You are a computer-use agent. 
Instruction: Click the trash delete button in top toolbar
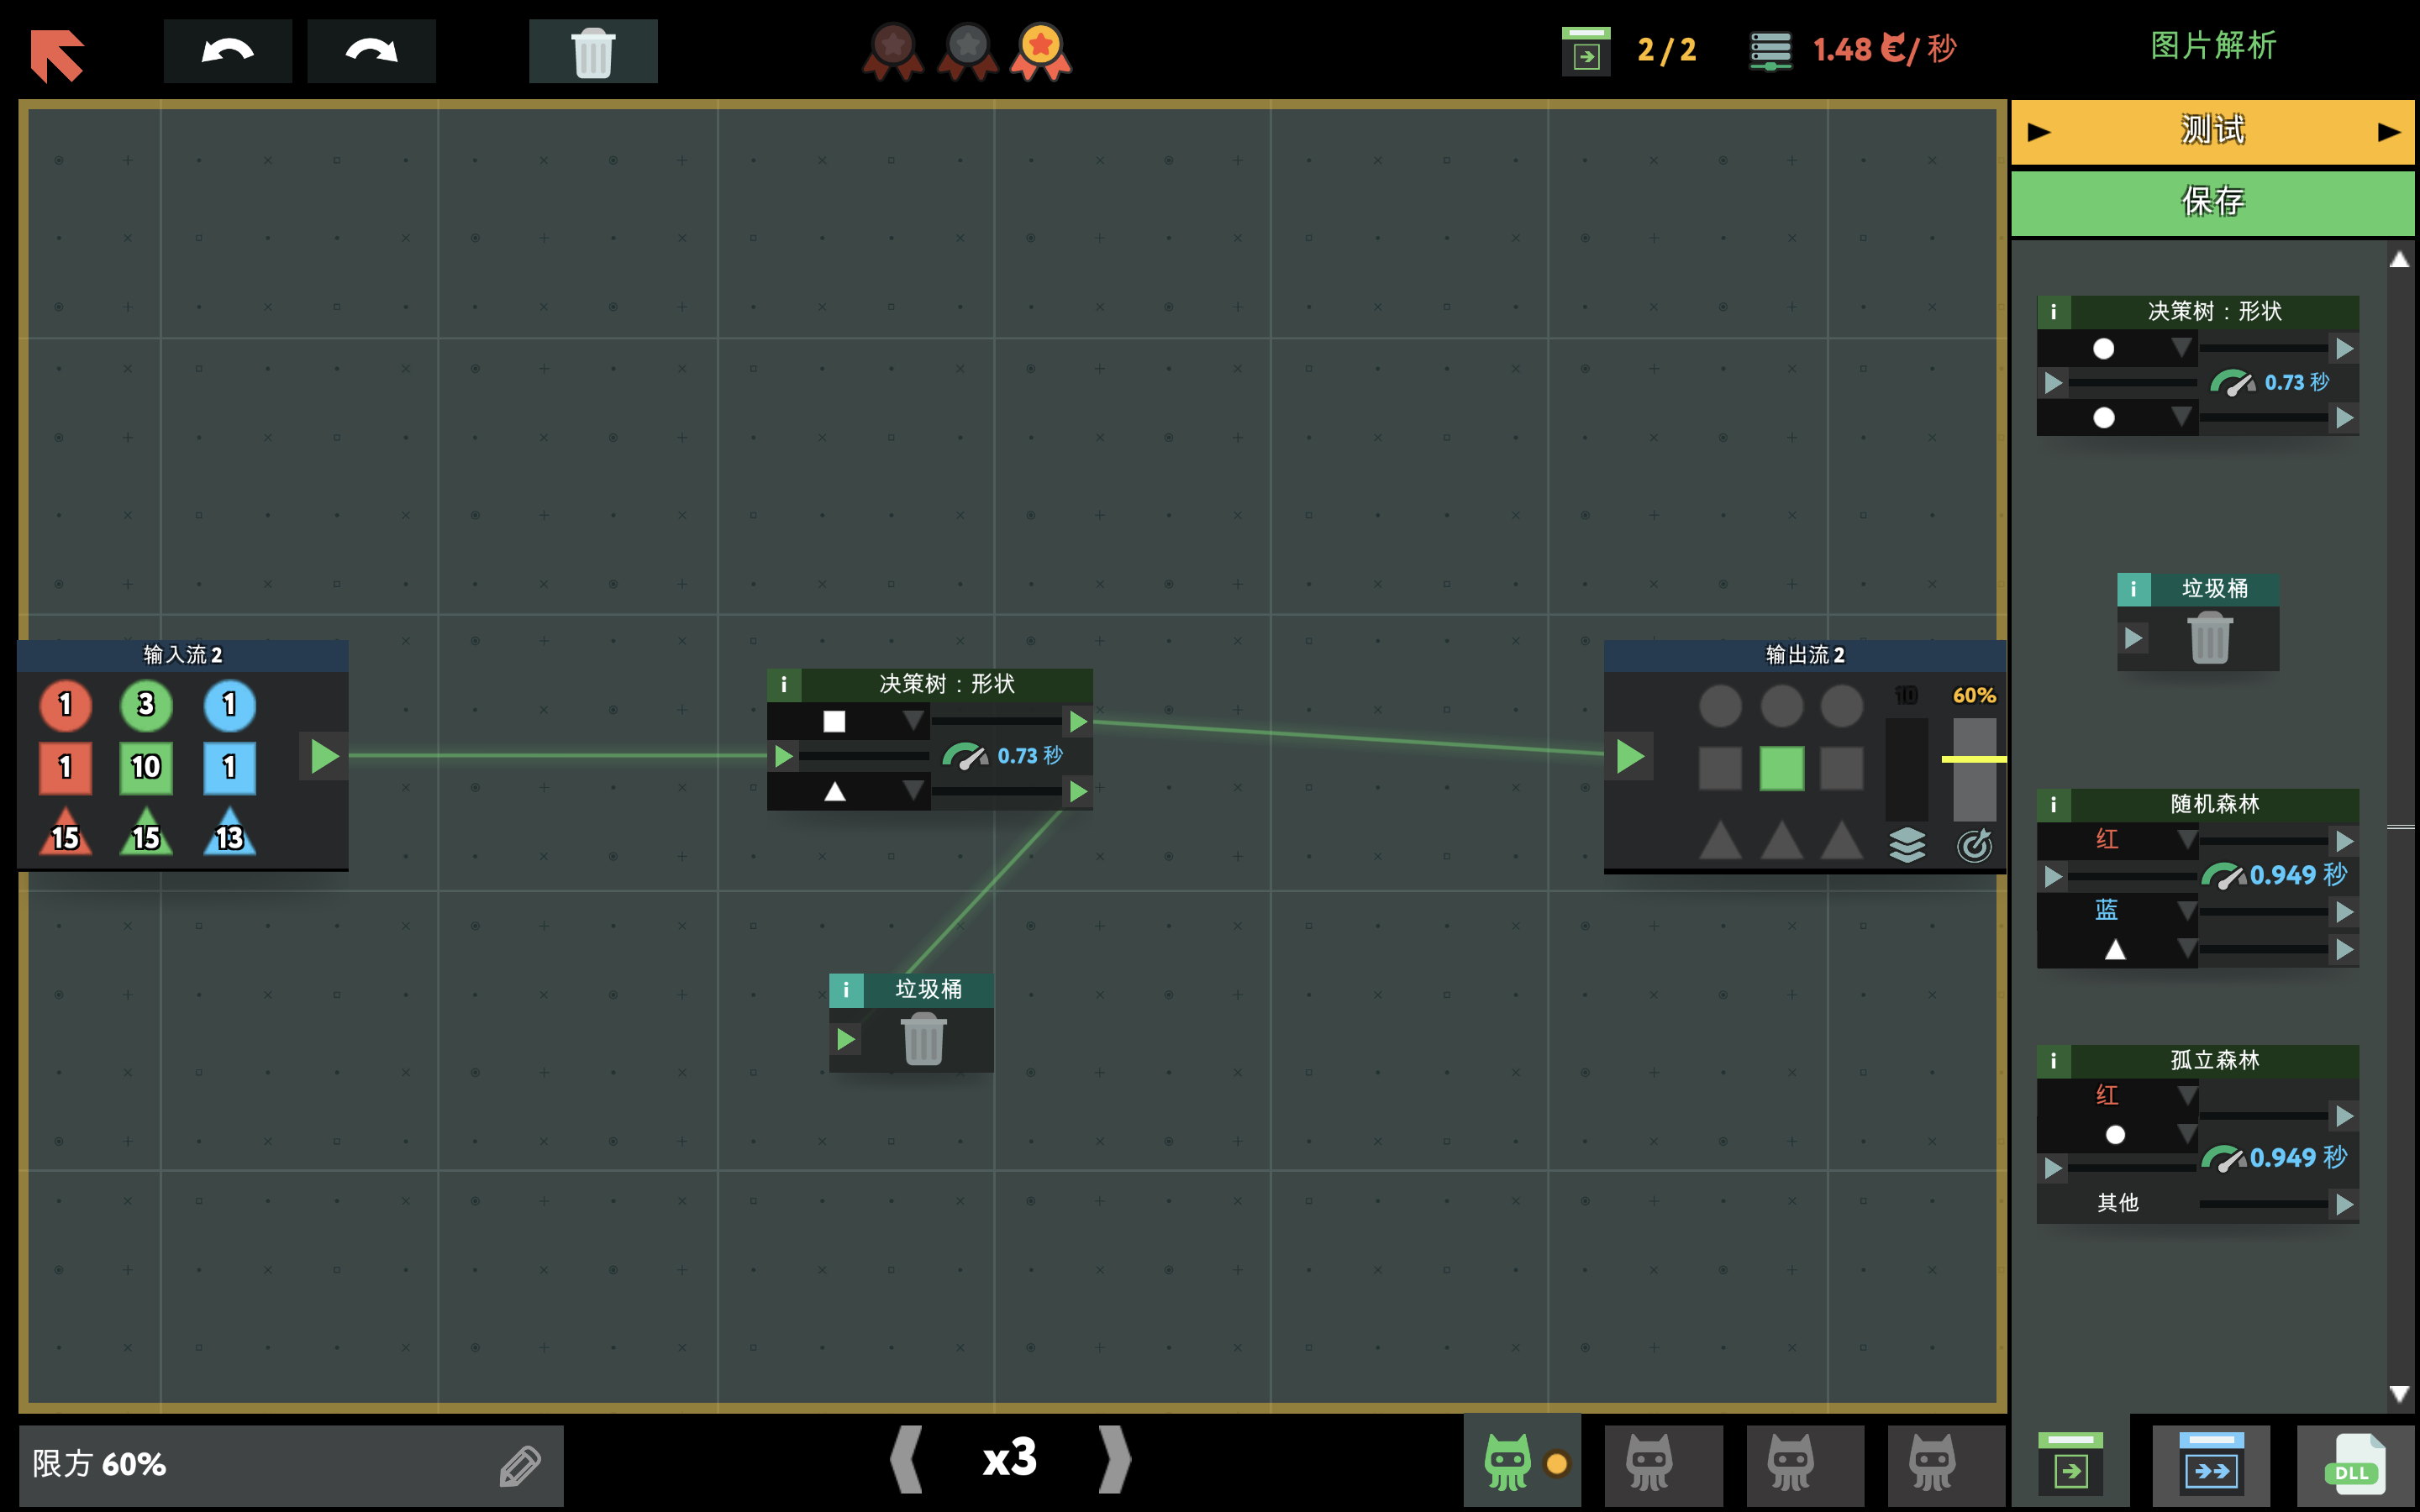593,51
